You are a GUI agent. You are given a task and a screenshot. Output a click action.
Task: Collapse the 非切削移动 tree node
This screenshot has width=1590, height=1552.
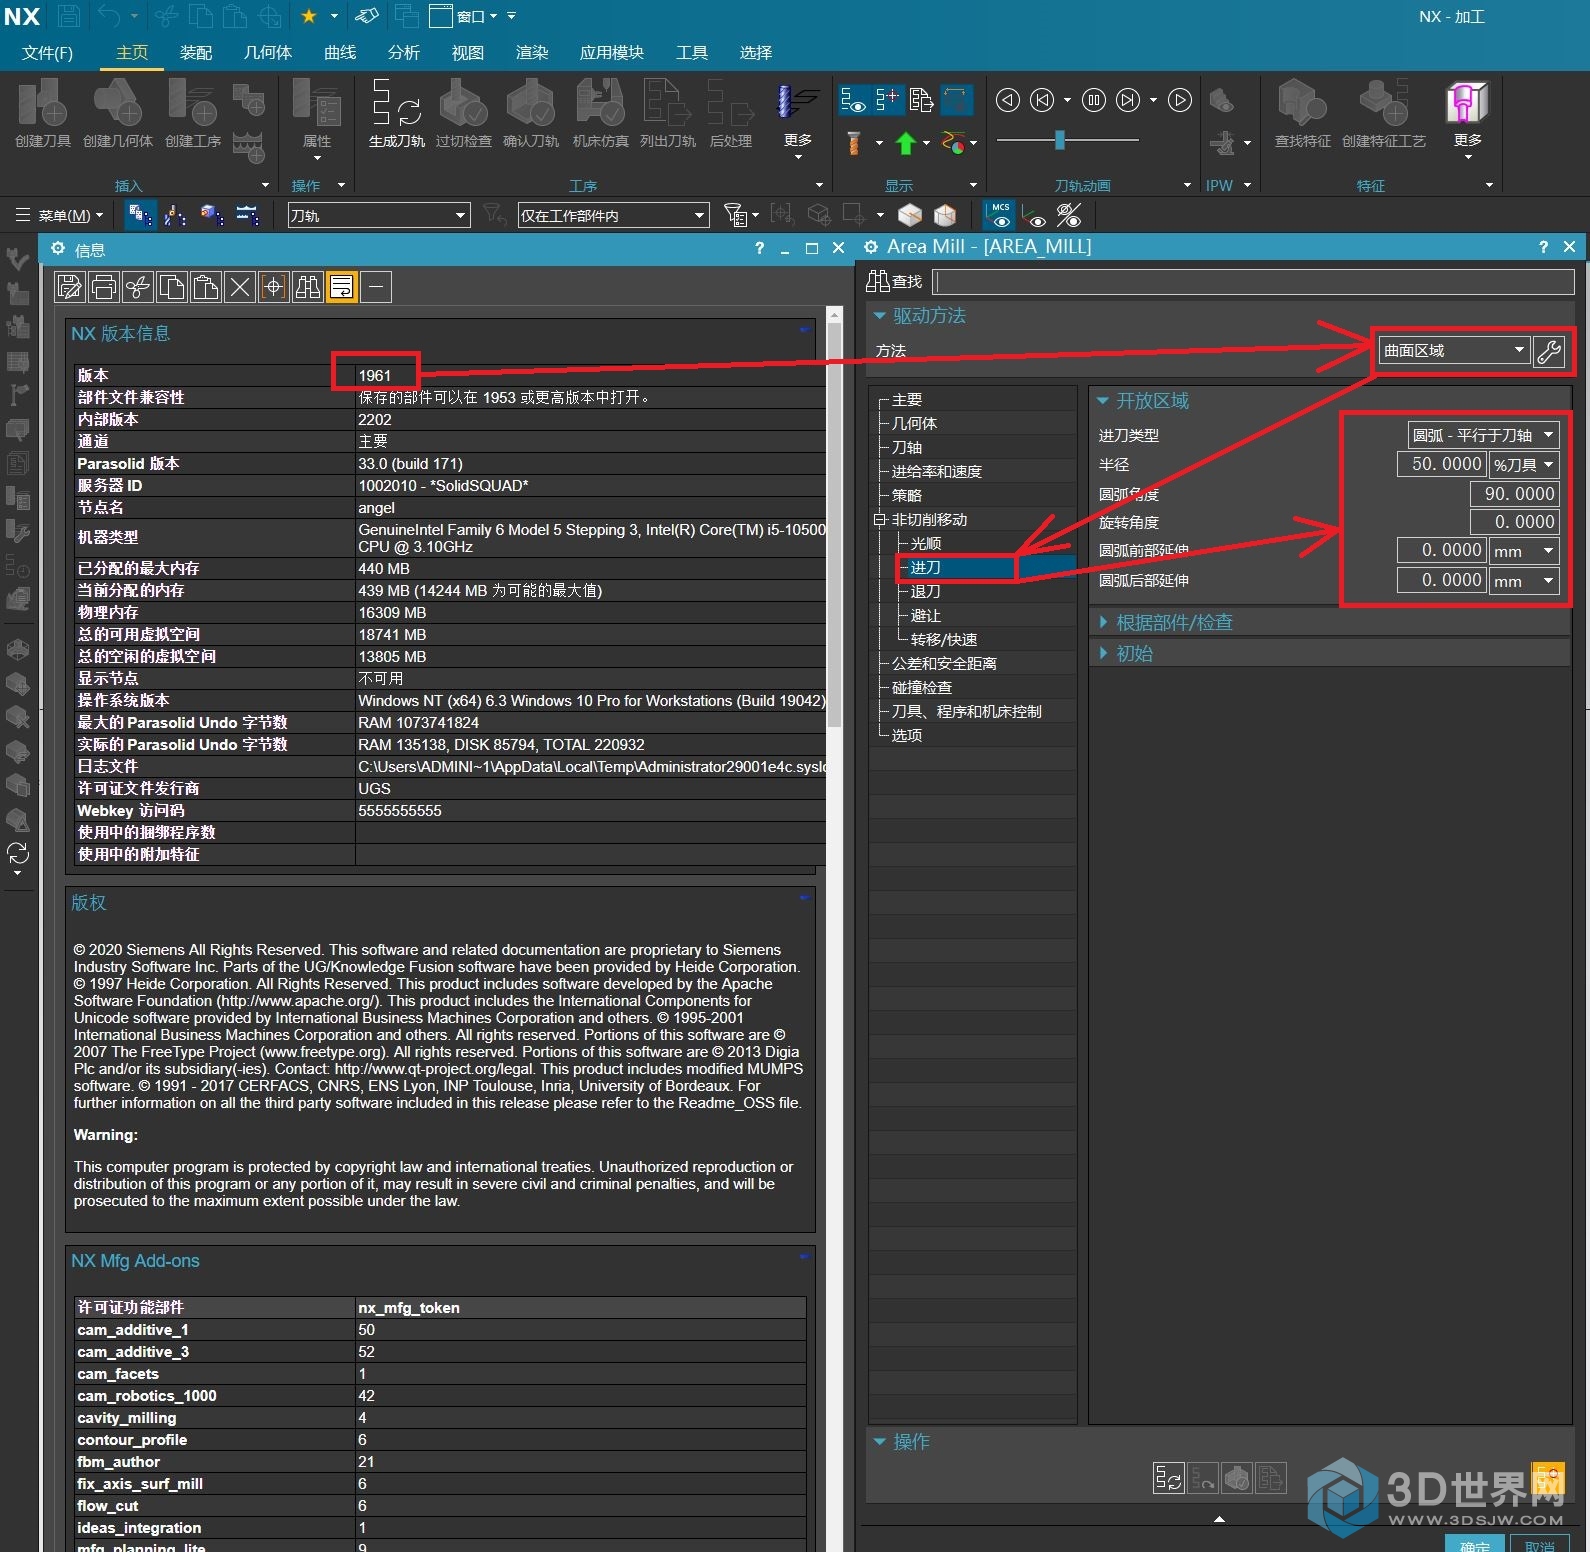pyautogui.click(x=879, y=520)
